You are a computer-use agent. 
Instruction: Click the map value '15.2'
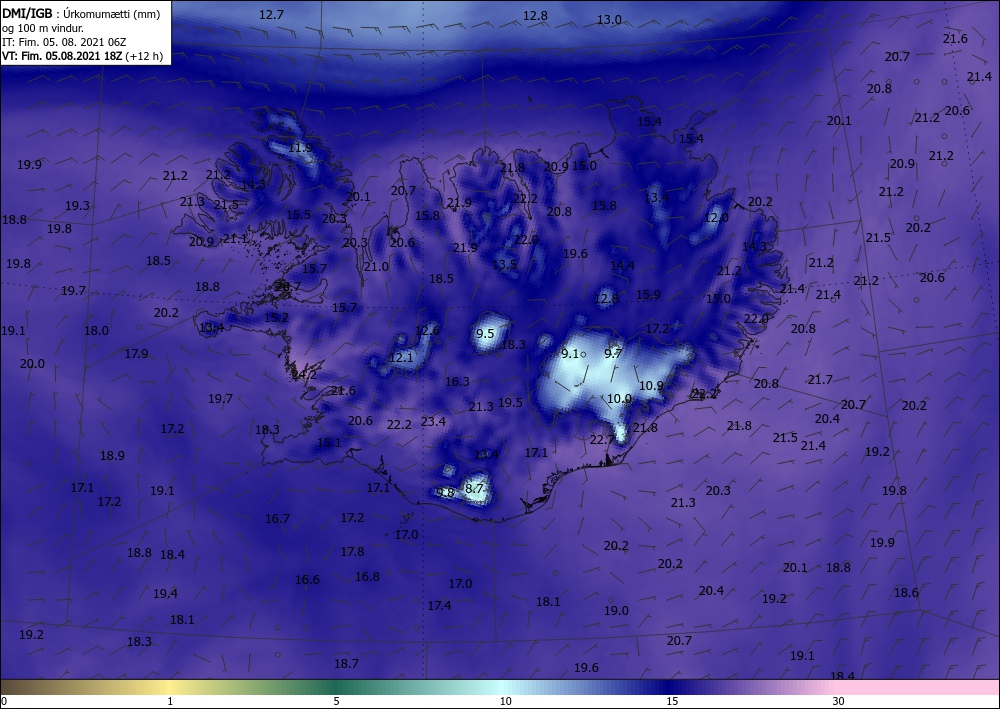[276, 318]
